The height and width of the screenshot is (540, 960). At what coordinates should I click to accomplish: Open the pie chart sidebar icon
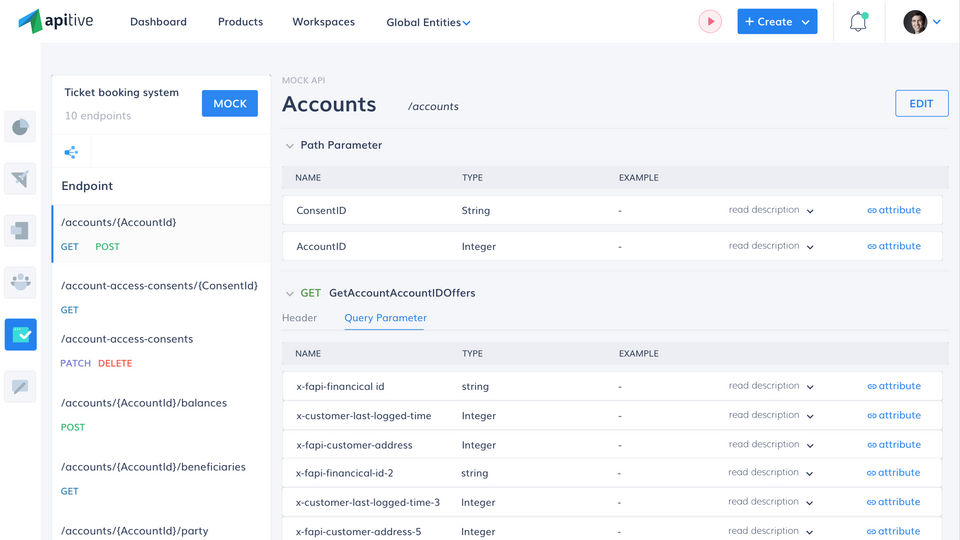[20, 127]
